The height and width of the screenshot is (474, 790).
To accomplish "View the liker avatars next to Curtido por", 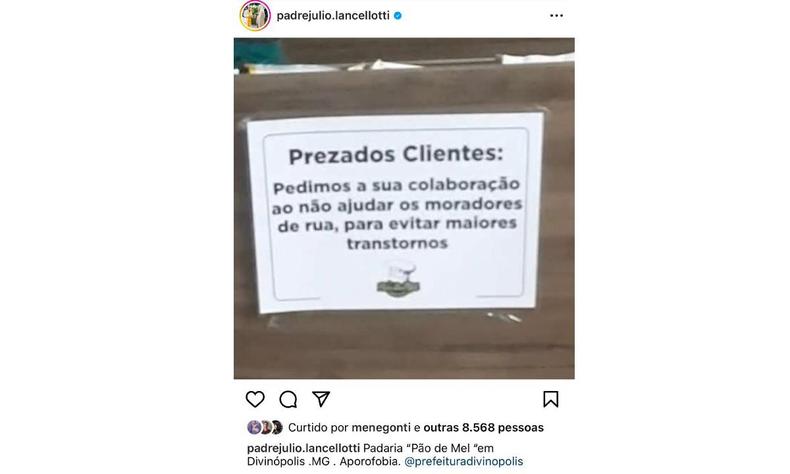I will tap(265, 428).
